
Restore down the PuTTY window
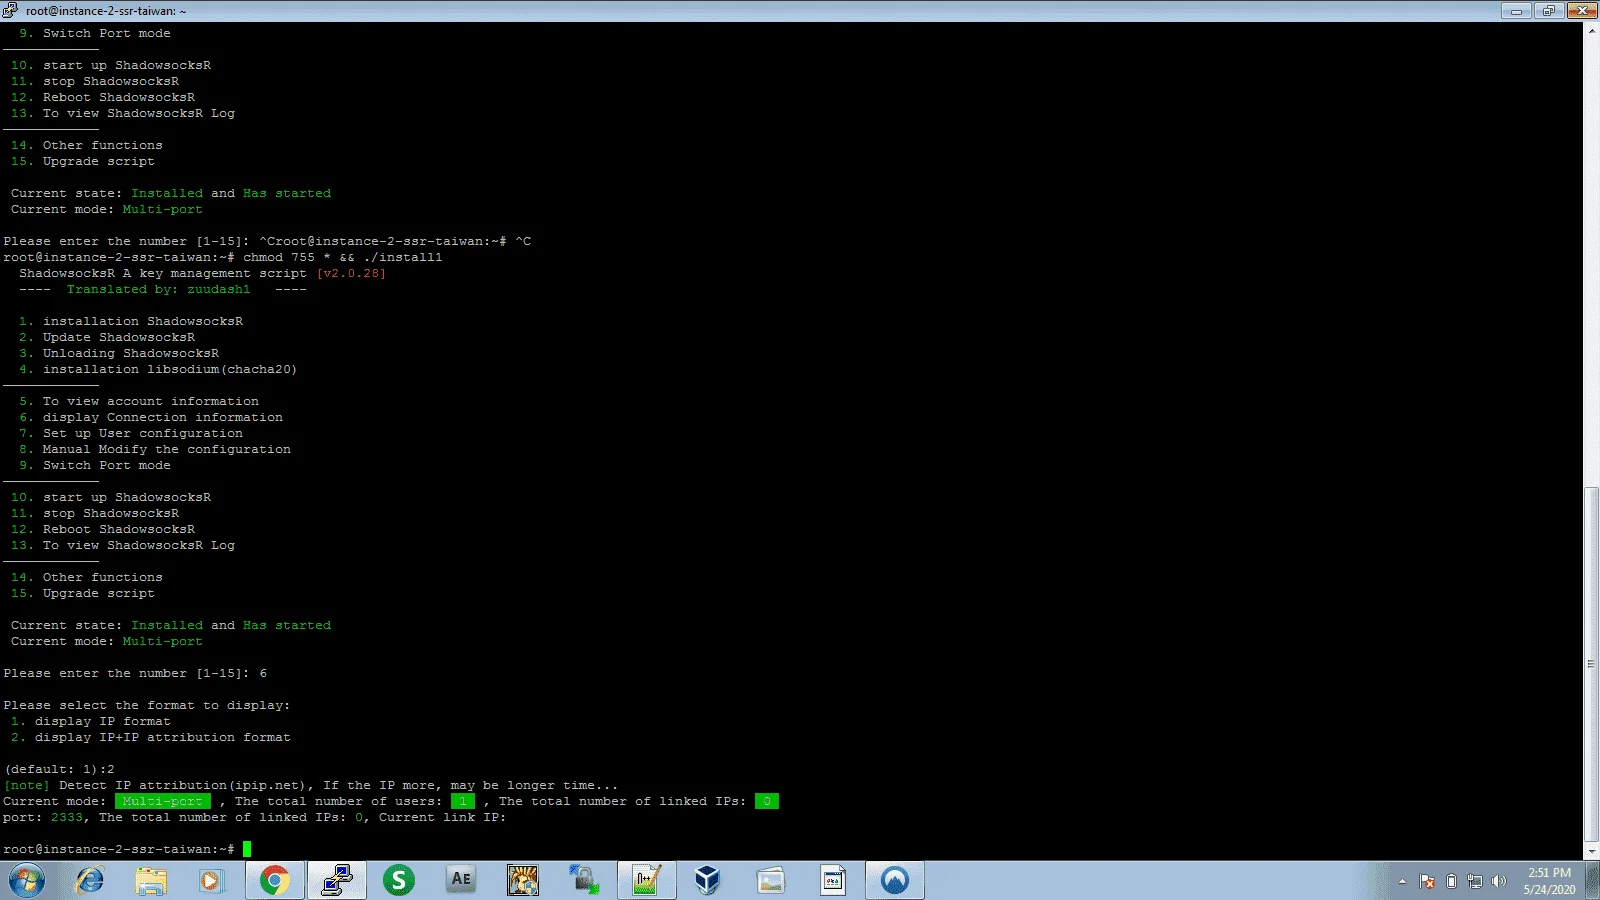point(1548,10)
